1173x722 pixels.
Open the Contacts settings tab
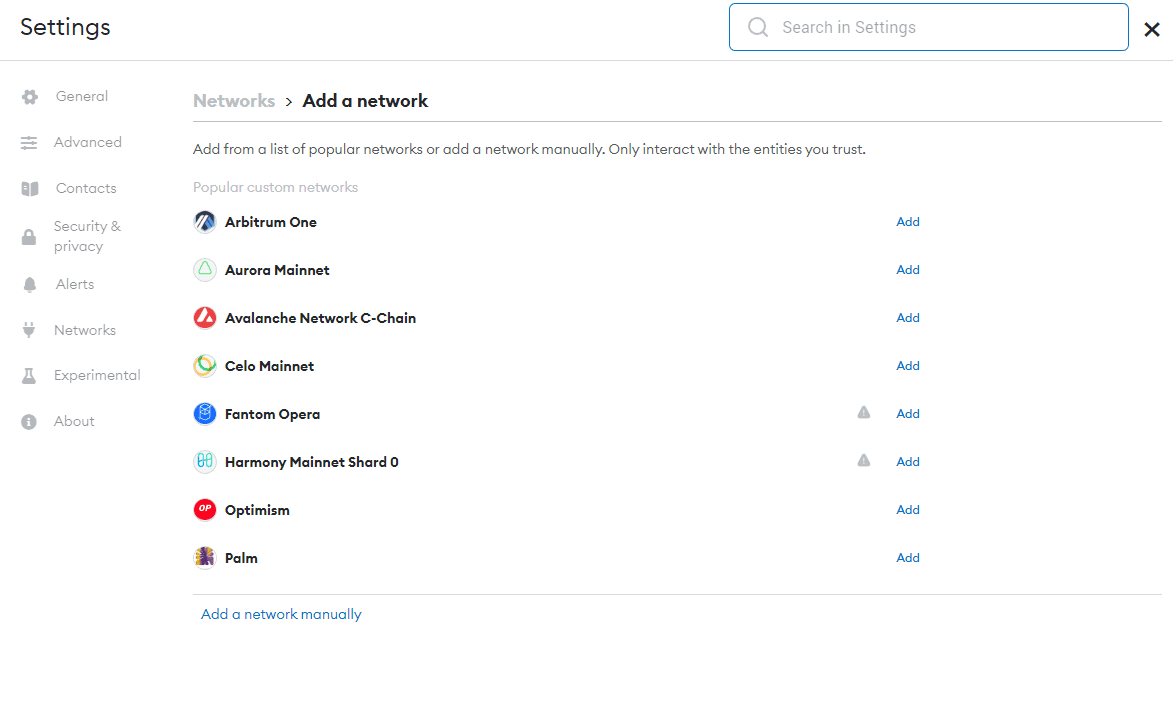pos(86,189)
